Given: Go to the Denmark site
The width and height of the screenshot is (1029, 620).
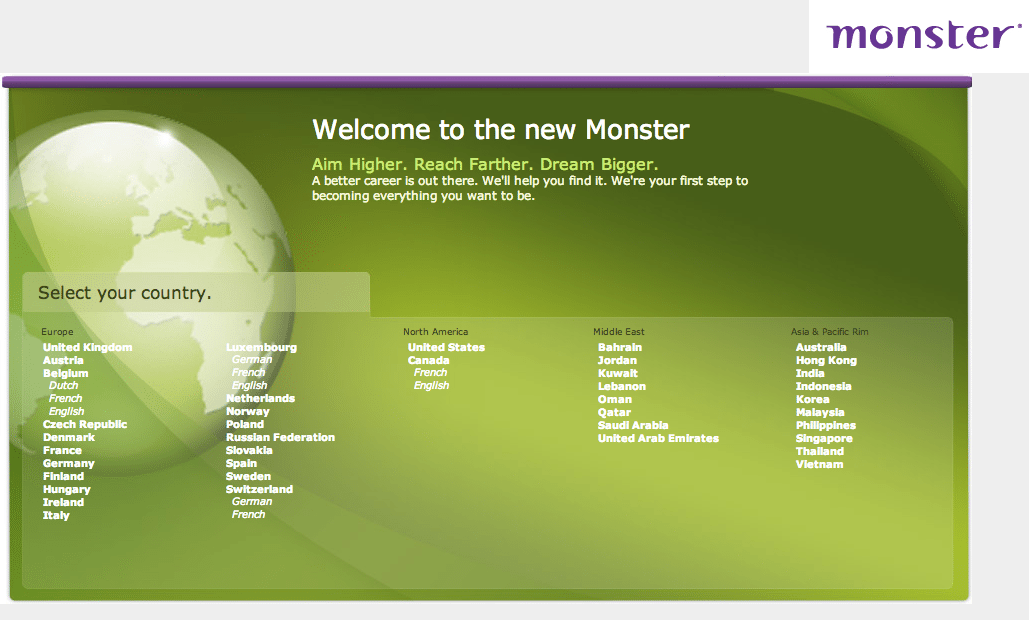Looking at the screenshot, I should coord(69,438).
